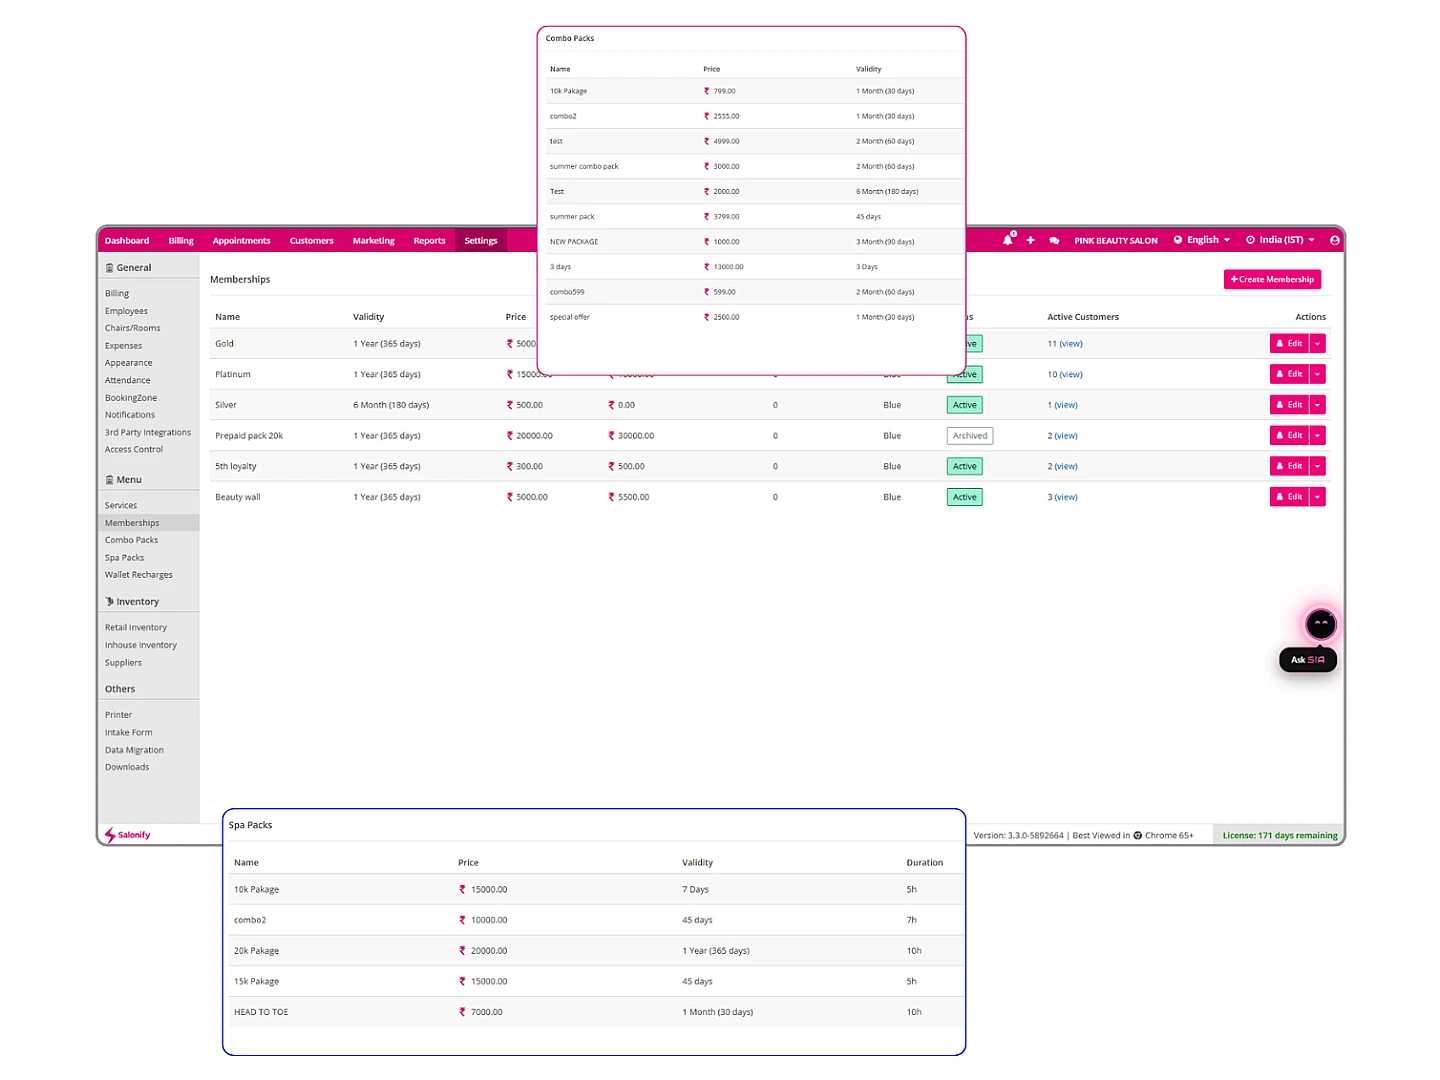Open the user profile icon

click(x=1334, y=240)
